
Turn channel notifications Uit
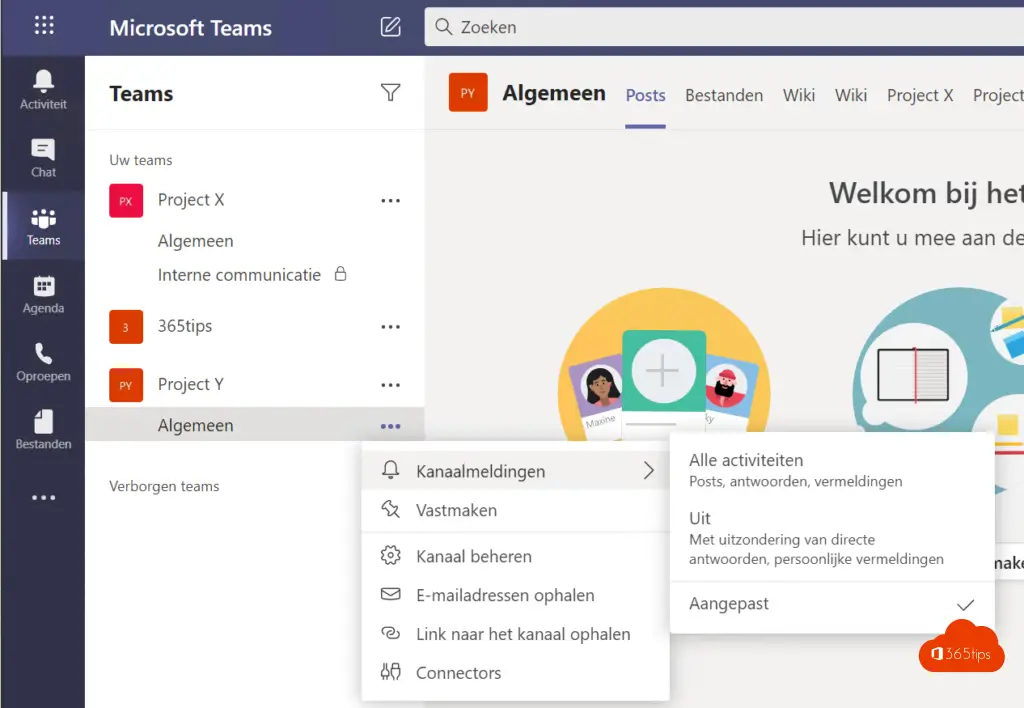[x=832, y=538]
